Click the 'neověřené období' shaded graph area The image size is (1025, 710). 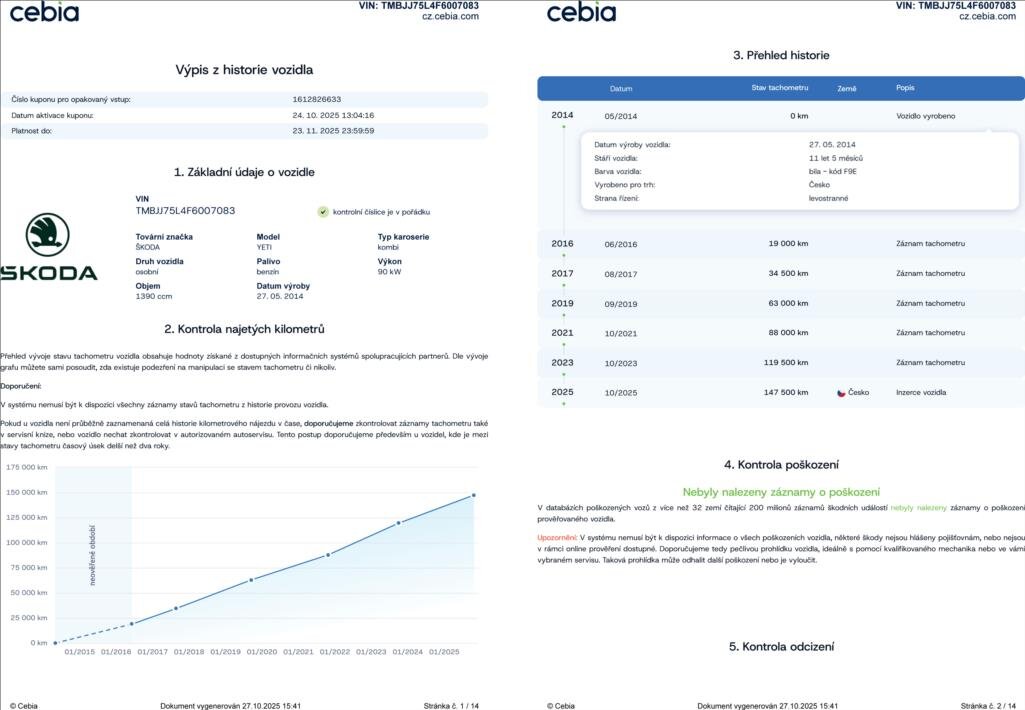93,555
